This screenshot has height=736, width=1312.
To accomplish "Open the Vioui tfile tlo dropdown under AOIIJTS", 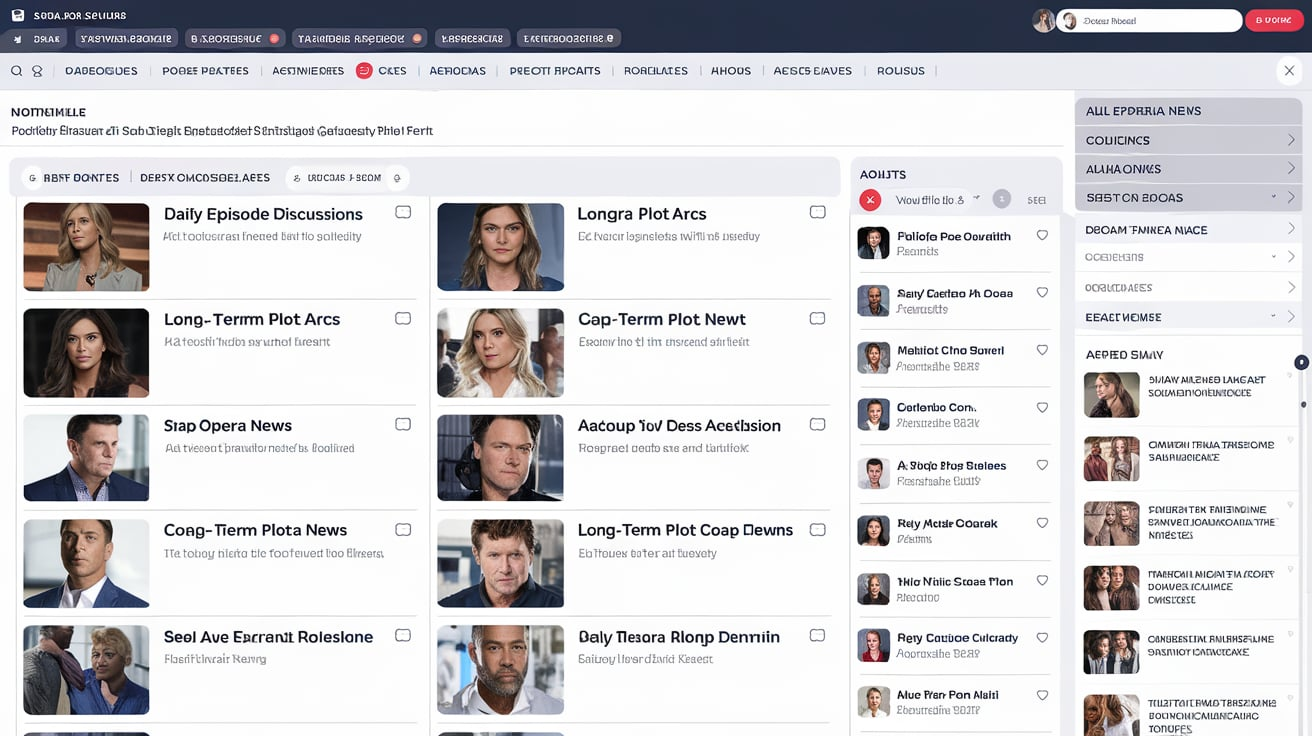I will point(937,200).
